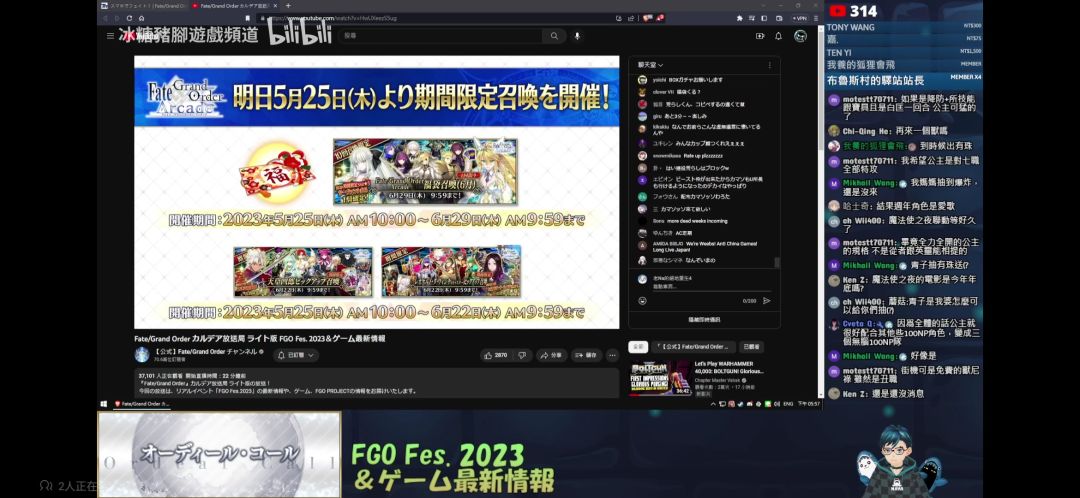Save the video to a playlist
This screenshot has height=498, width=1080.
587,355
